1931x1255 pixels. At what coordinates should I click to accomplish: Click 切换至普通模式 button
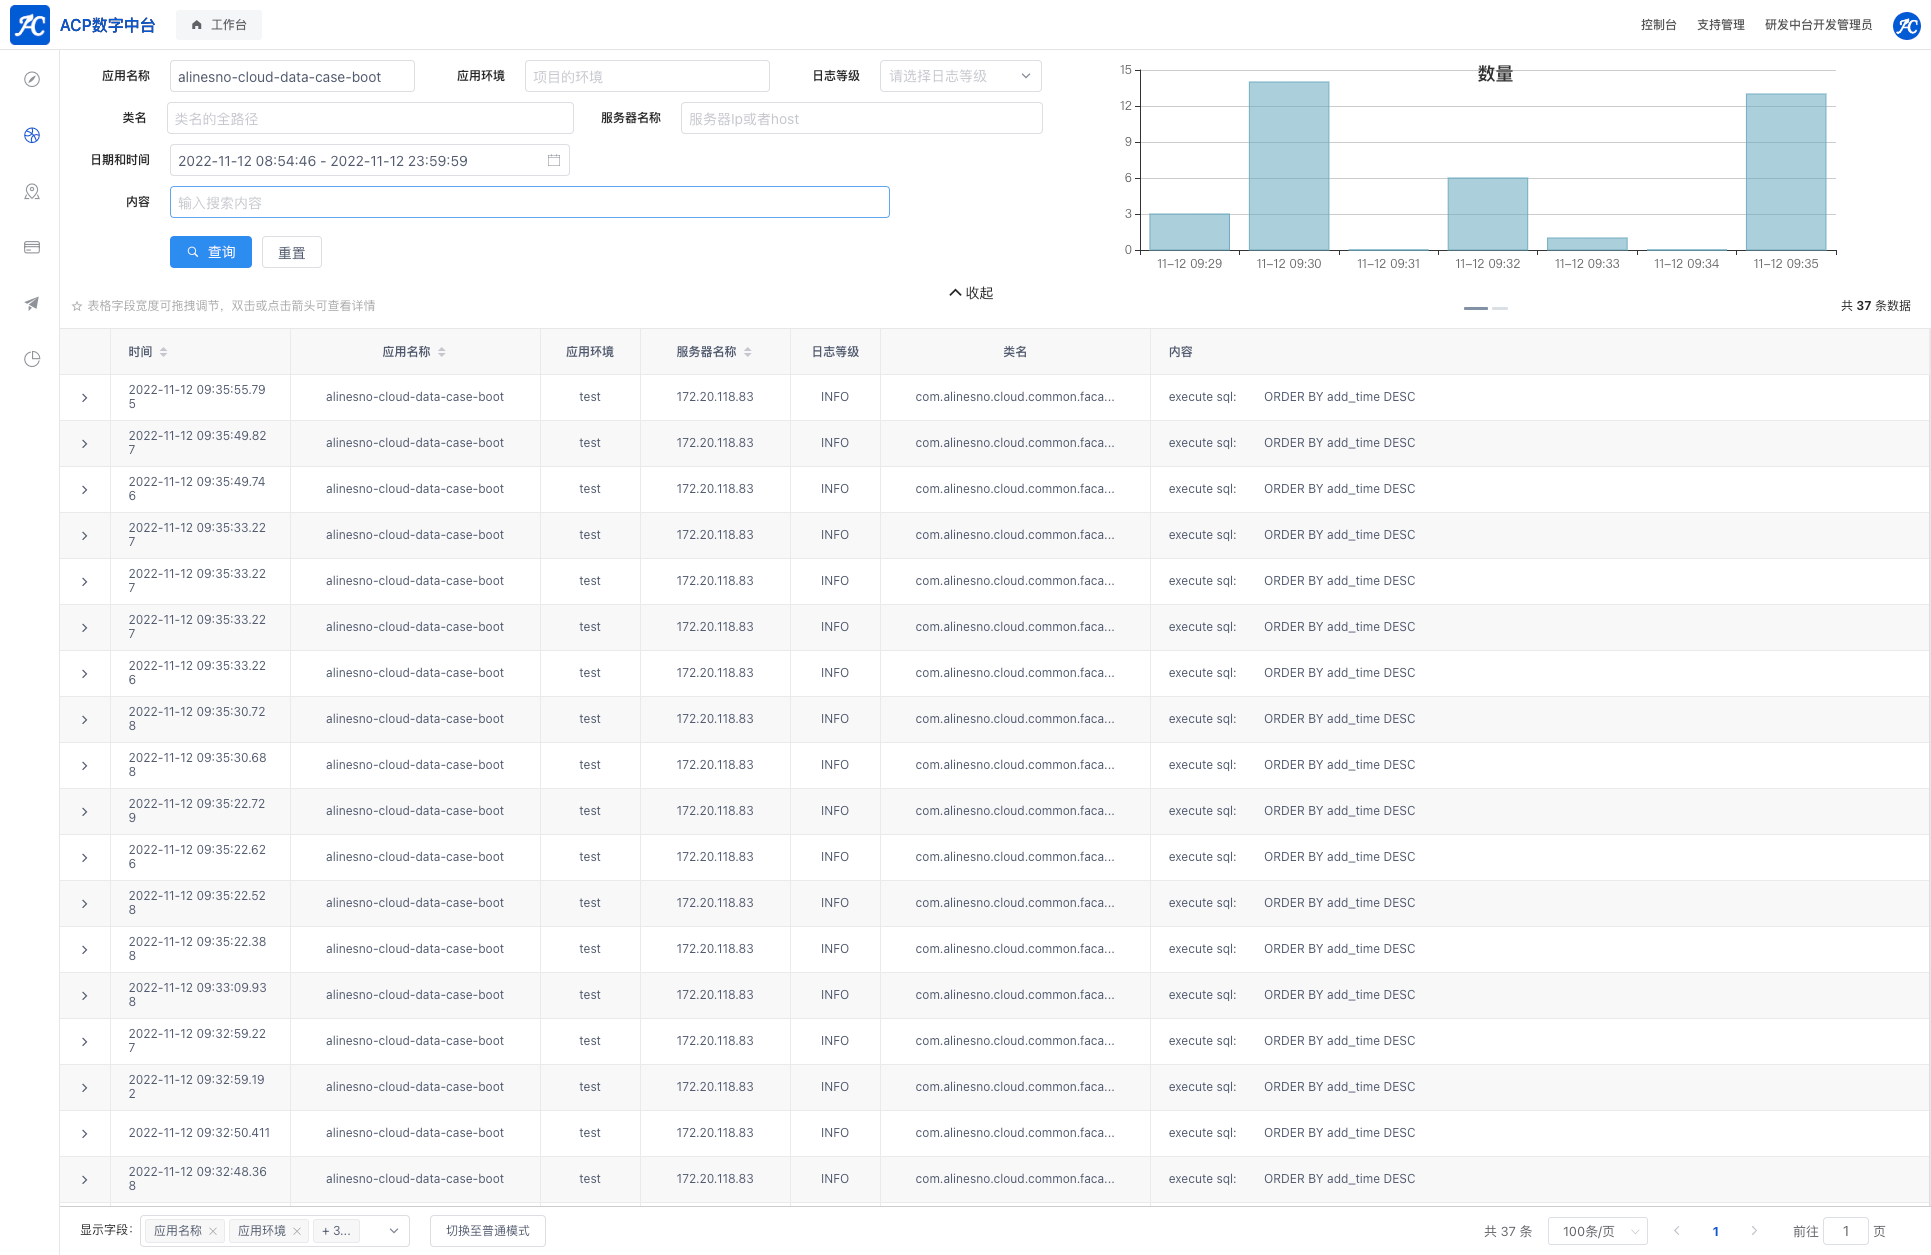click(x=488, y=1231)
